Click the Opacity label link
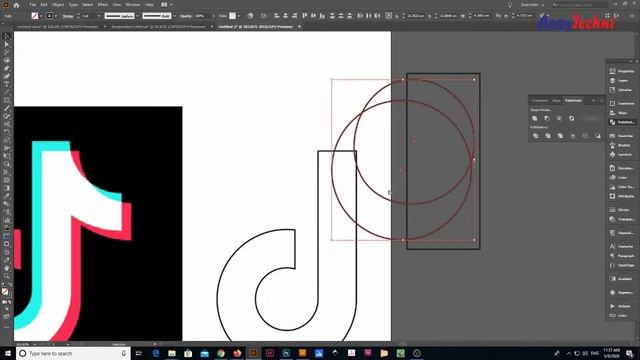This screenshot has width=640, height=360. coord(185,16)
